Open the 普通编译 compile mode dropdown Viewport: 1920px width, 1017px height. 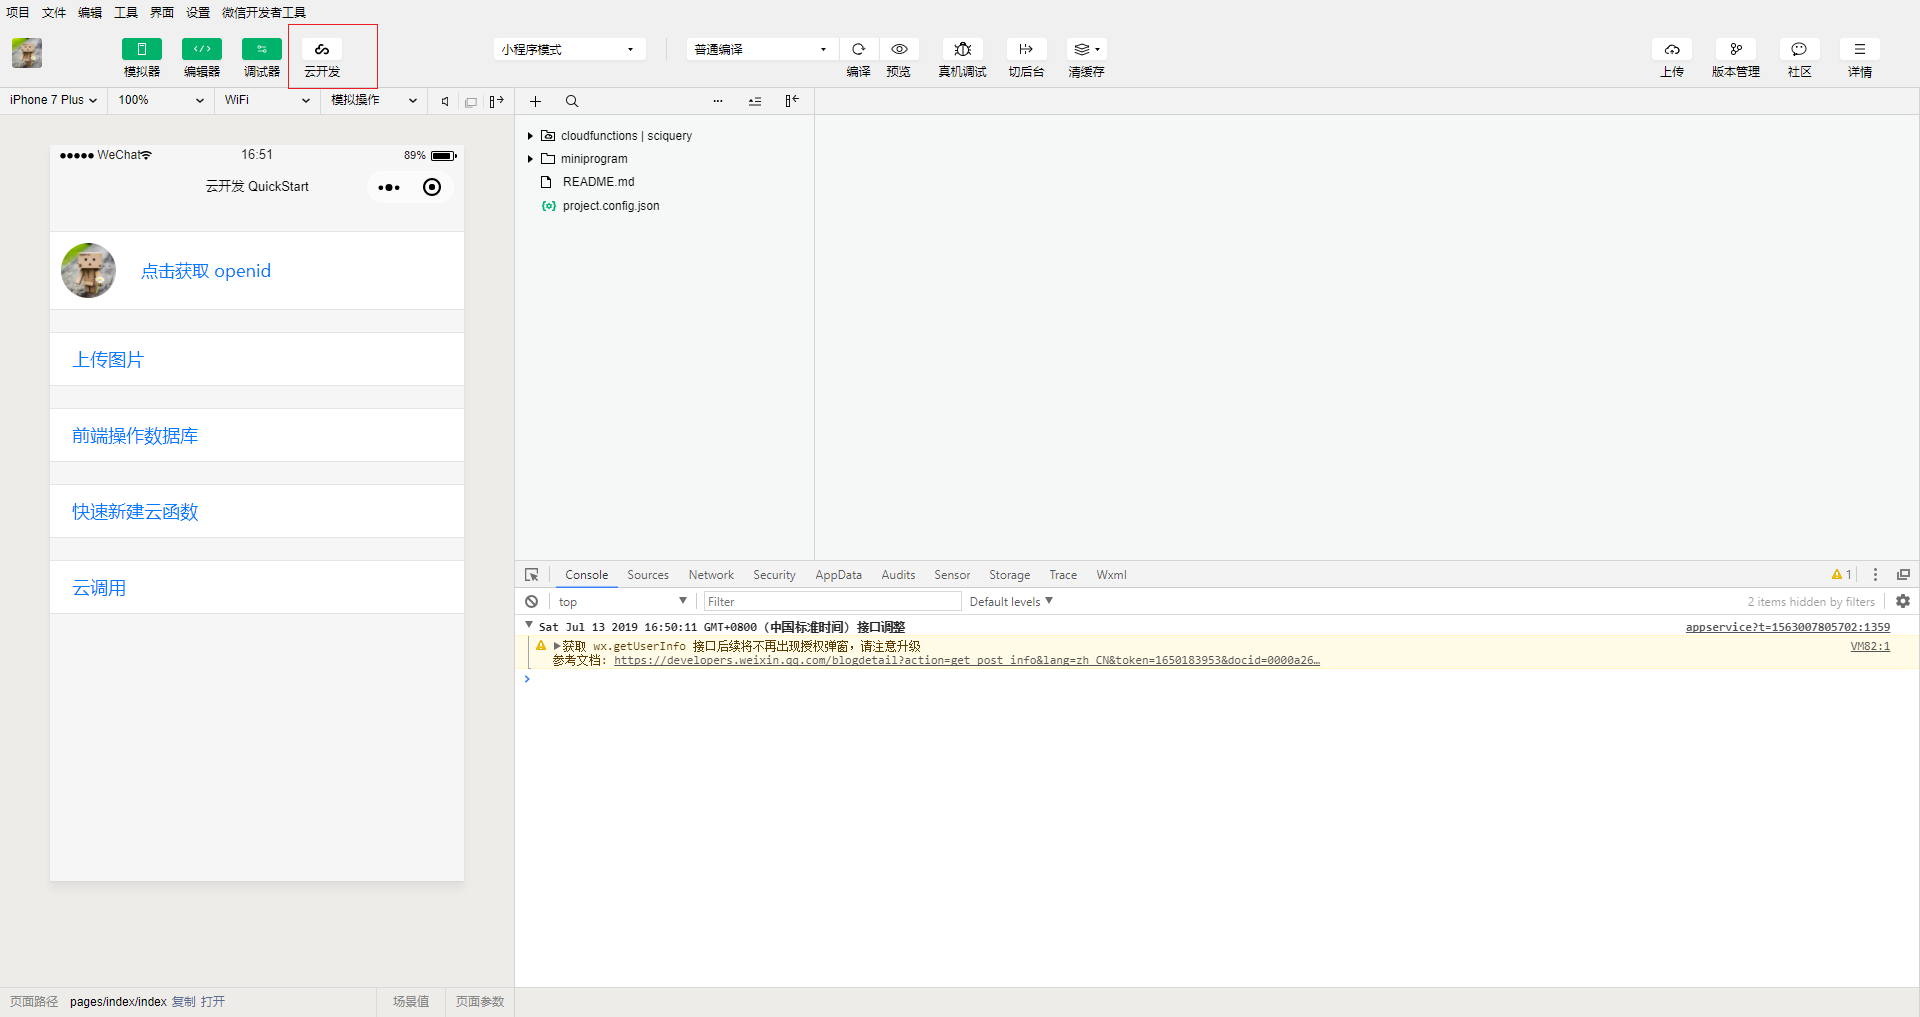click(x=760, y=50)
